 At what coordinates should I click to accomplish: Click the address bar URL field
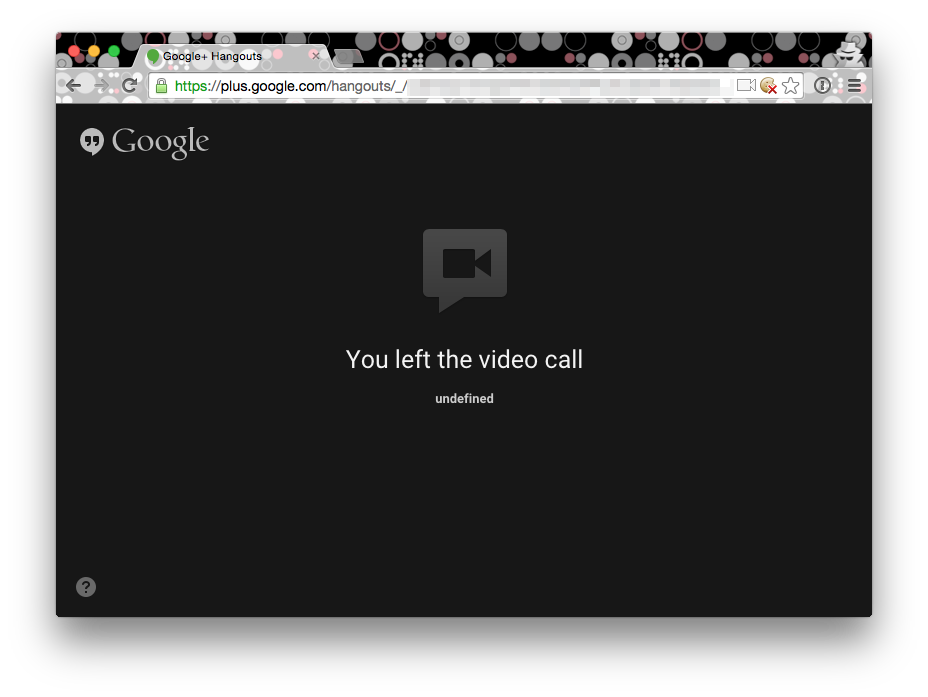(450, 86)
